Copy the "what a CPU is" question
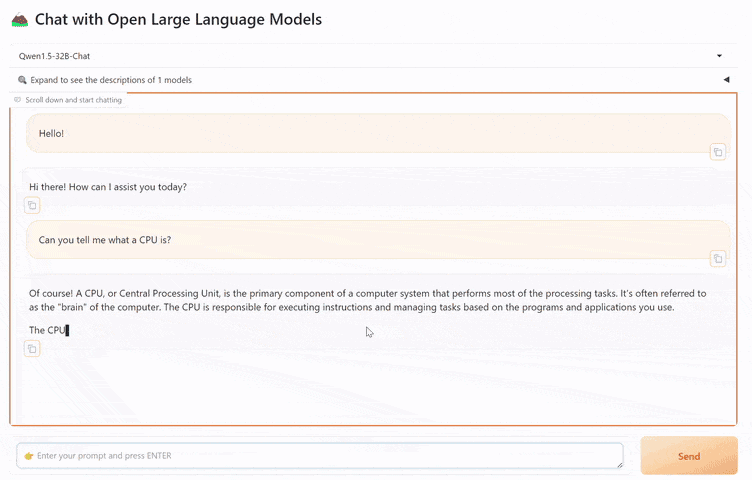Screen dimensions: 752x480 (717, 258)
